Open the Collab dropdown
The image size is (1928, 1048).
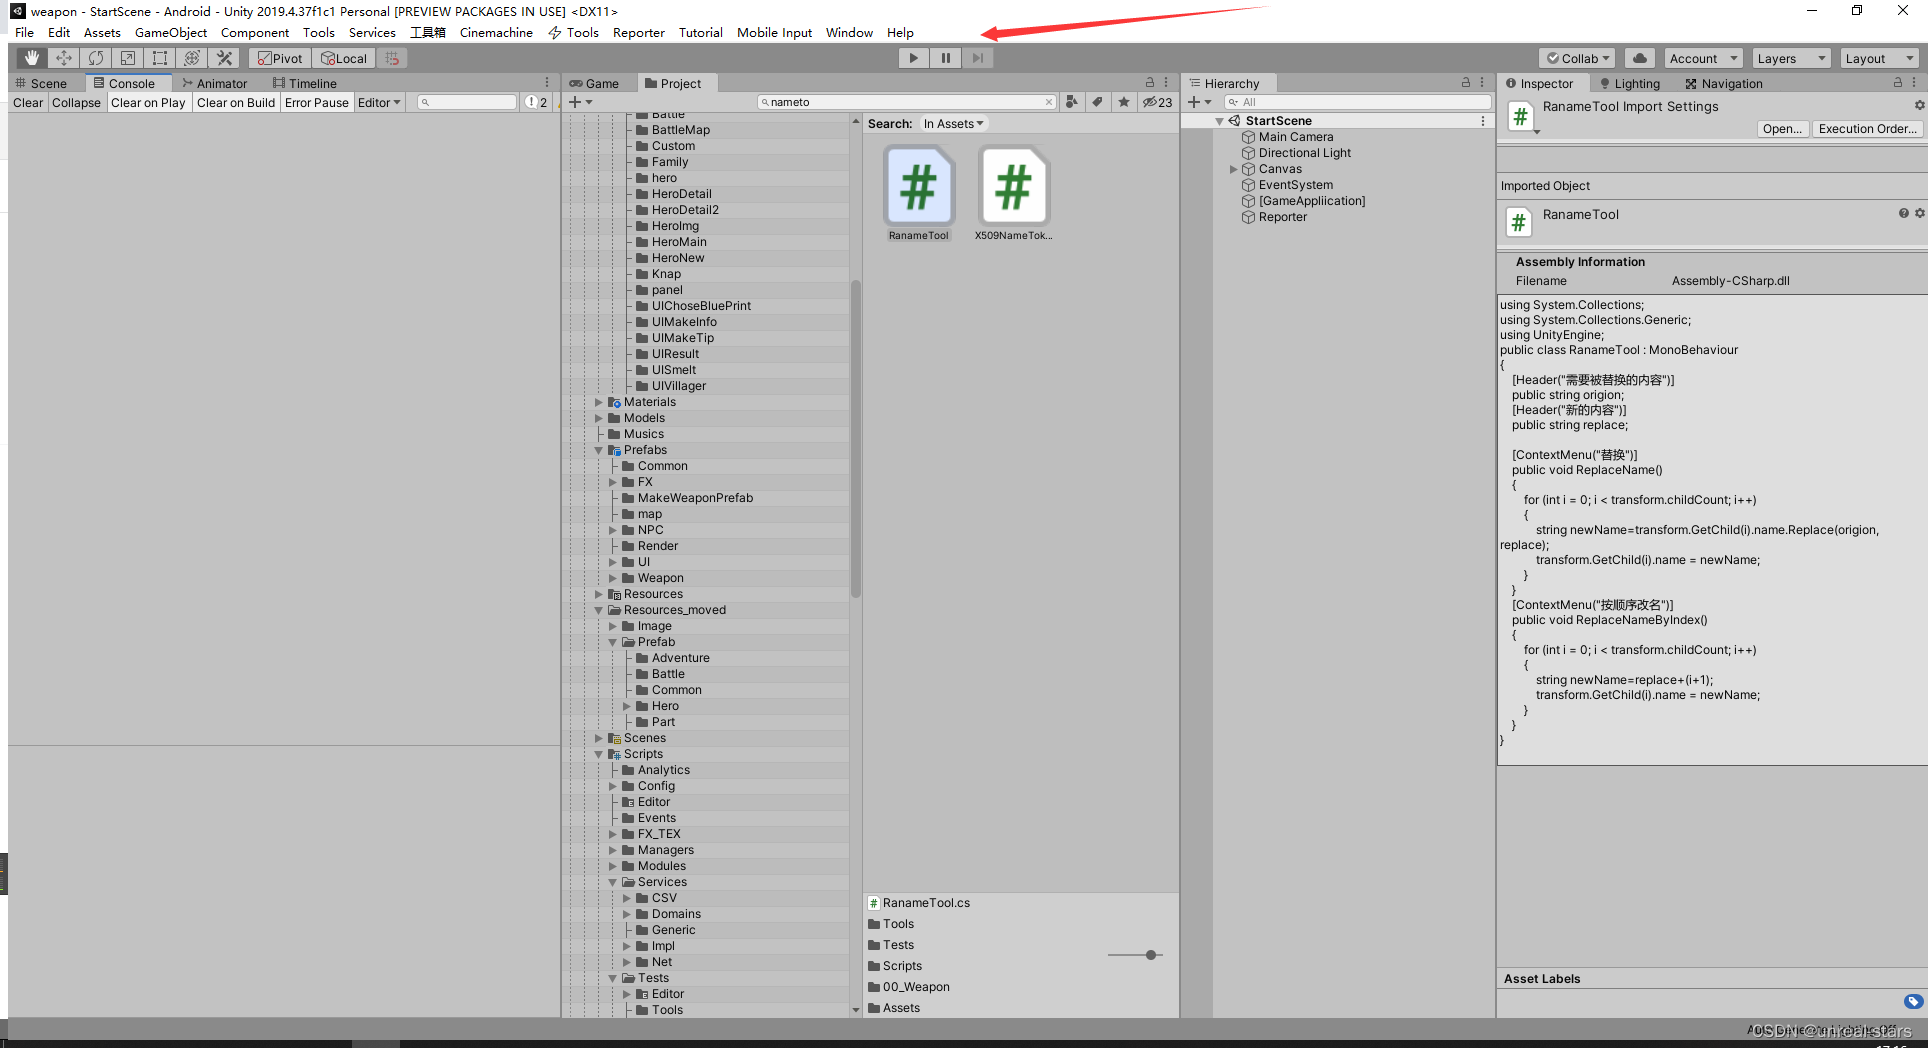pyautogui.click(x=1578, y=58)
